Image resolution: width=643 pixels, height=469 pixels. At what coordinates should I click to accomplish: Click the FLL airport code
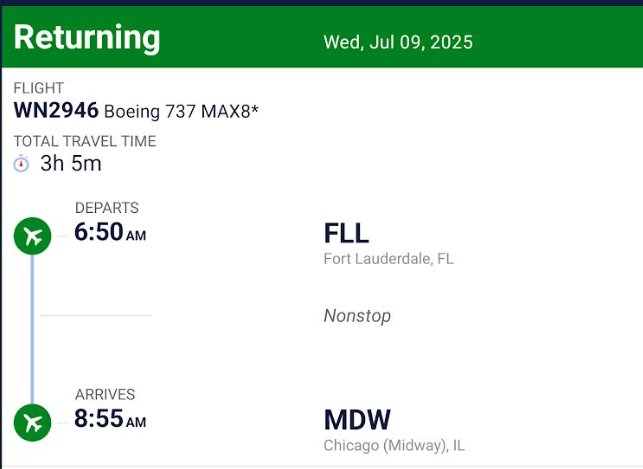point(347,233)
